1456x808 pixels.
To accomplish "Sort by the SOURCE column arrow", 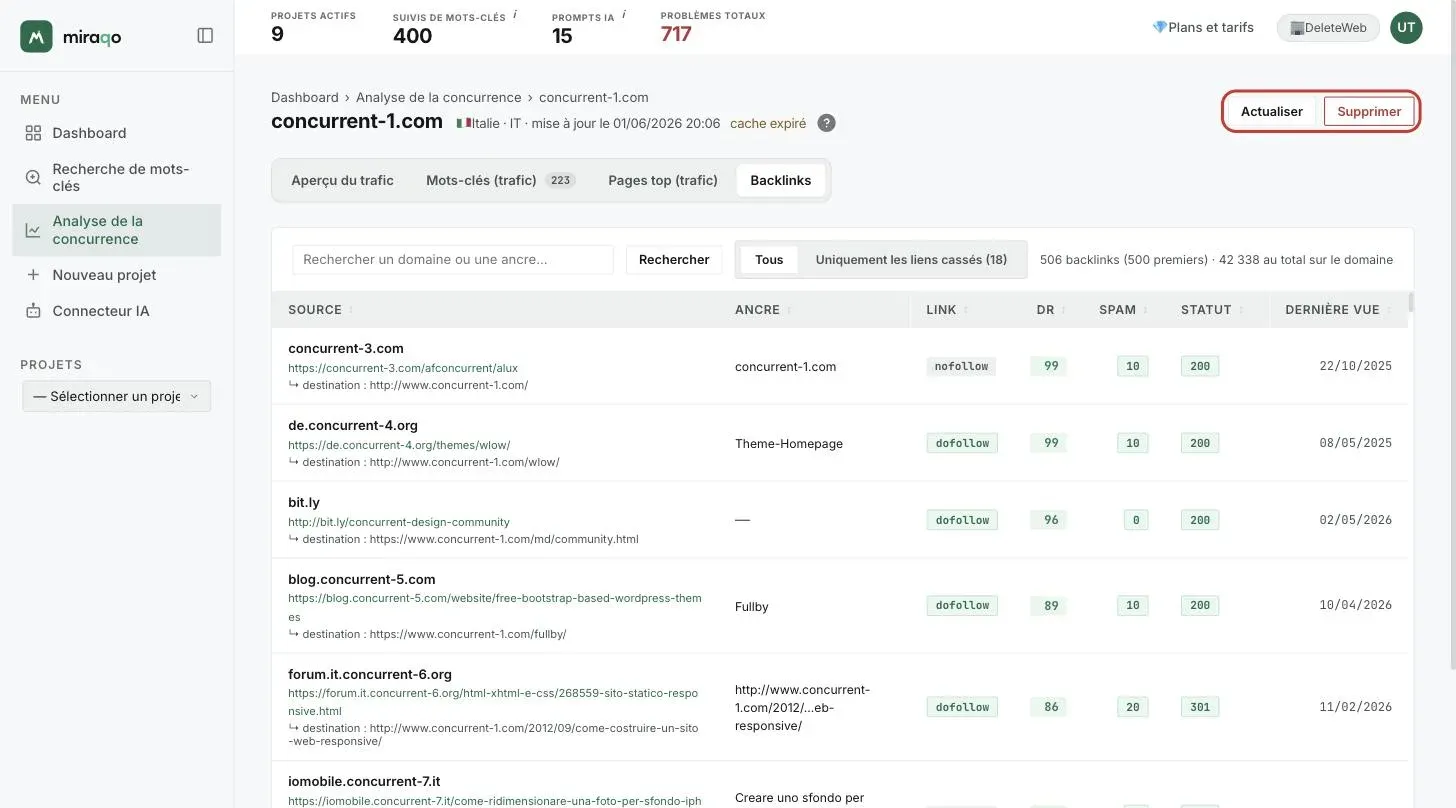I will 351,310.
